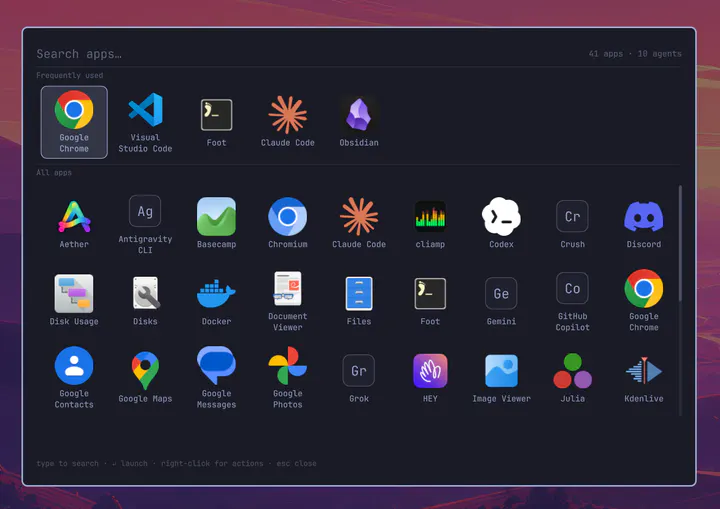The image size is (720, 509).
Task: Click the "type to search" footer hint
Action: 68,463
